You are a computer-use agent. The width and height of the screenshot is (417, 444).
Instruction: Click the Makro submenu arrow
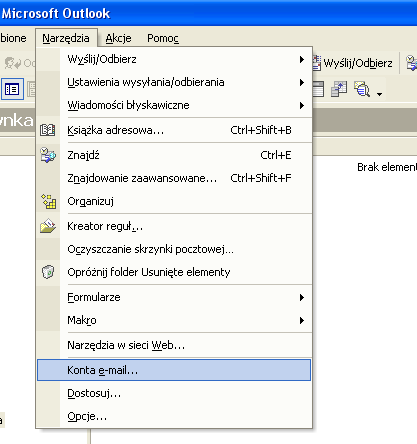pos(302,320)
